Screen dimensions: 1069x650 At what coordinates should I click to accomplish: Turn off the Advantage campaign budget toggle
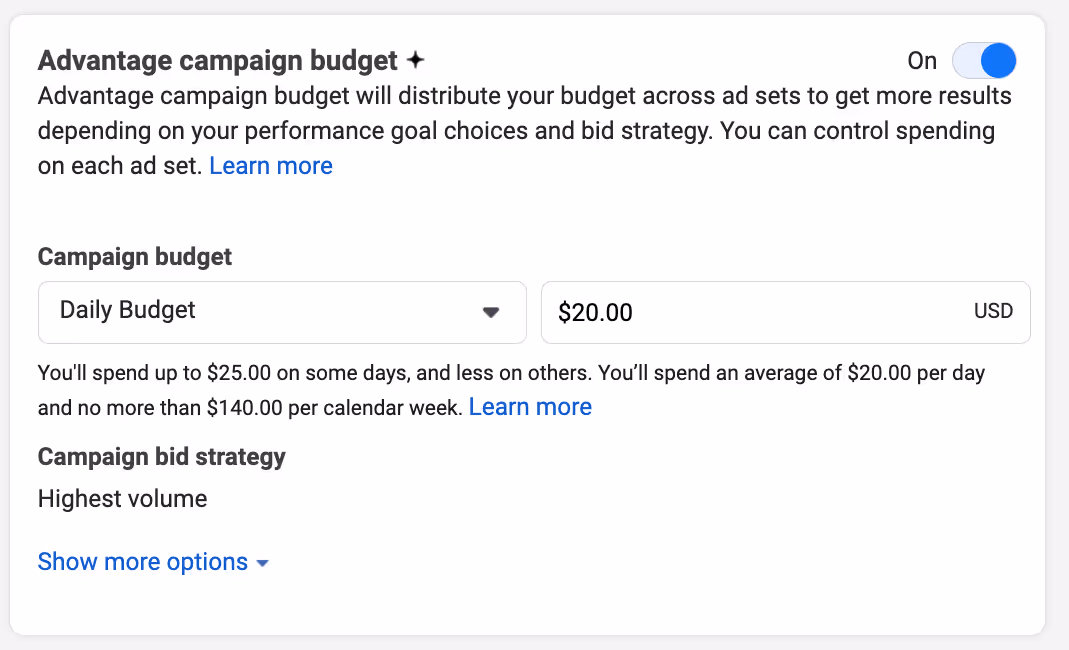pyautogui.click(x=984, y=61)
